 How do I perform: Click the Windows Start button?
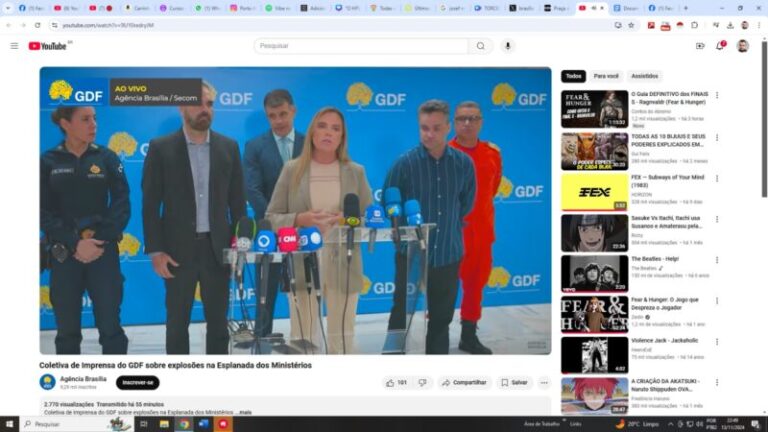pyautogui.click(x=10, y=424)
